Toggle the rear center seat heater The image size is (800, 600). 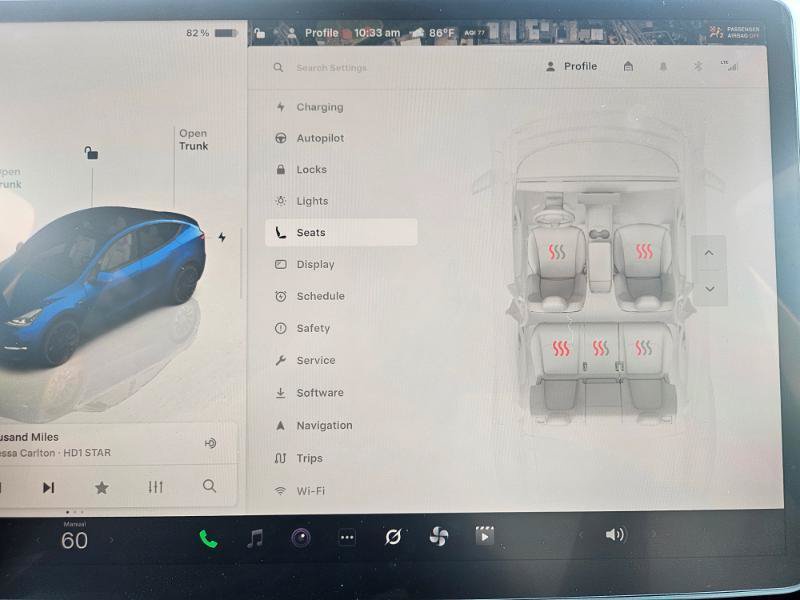pyautogui.click(x=601, y=348)
